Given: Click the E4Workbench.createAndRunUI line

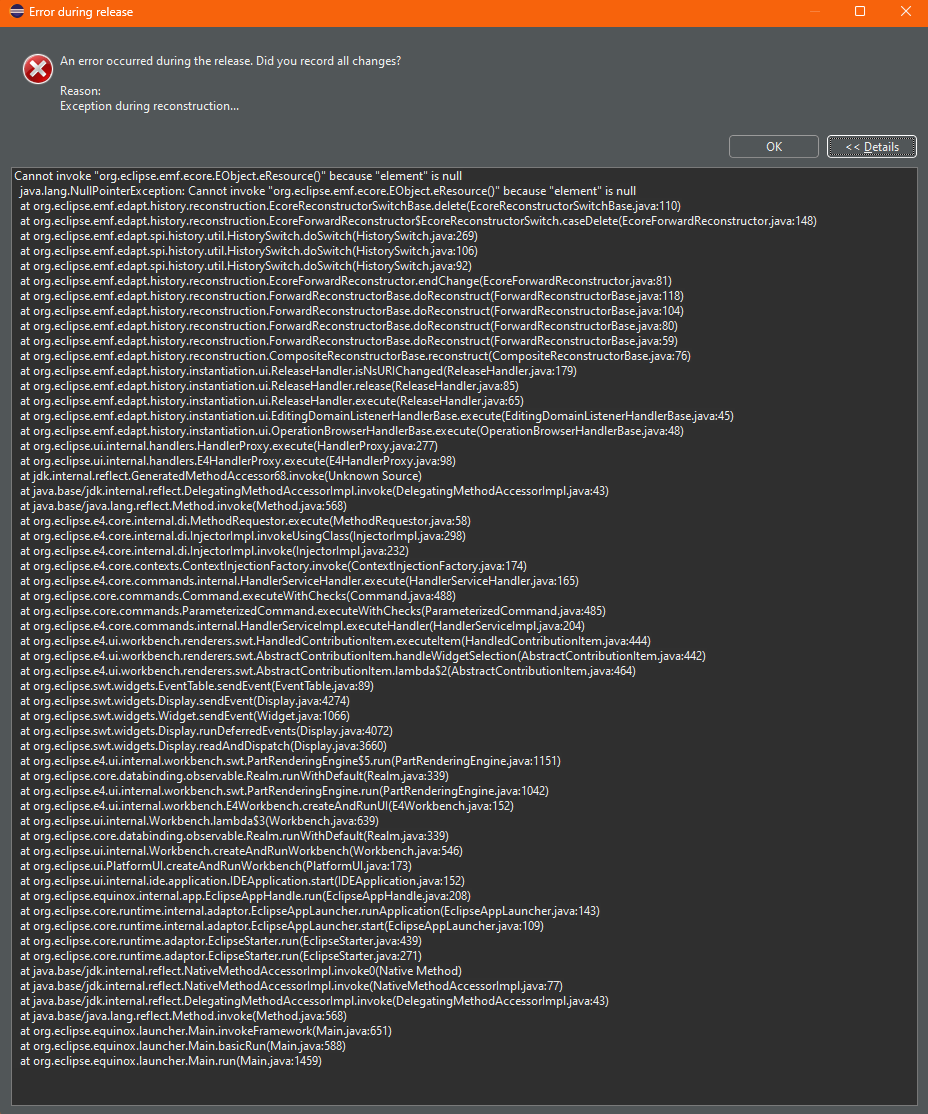Looking at the screenshot, I should pyautogui.click(x=266, y=805).
